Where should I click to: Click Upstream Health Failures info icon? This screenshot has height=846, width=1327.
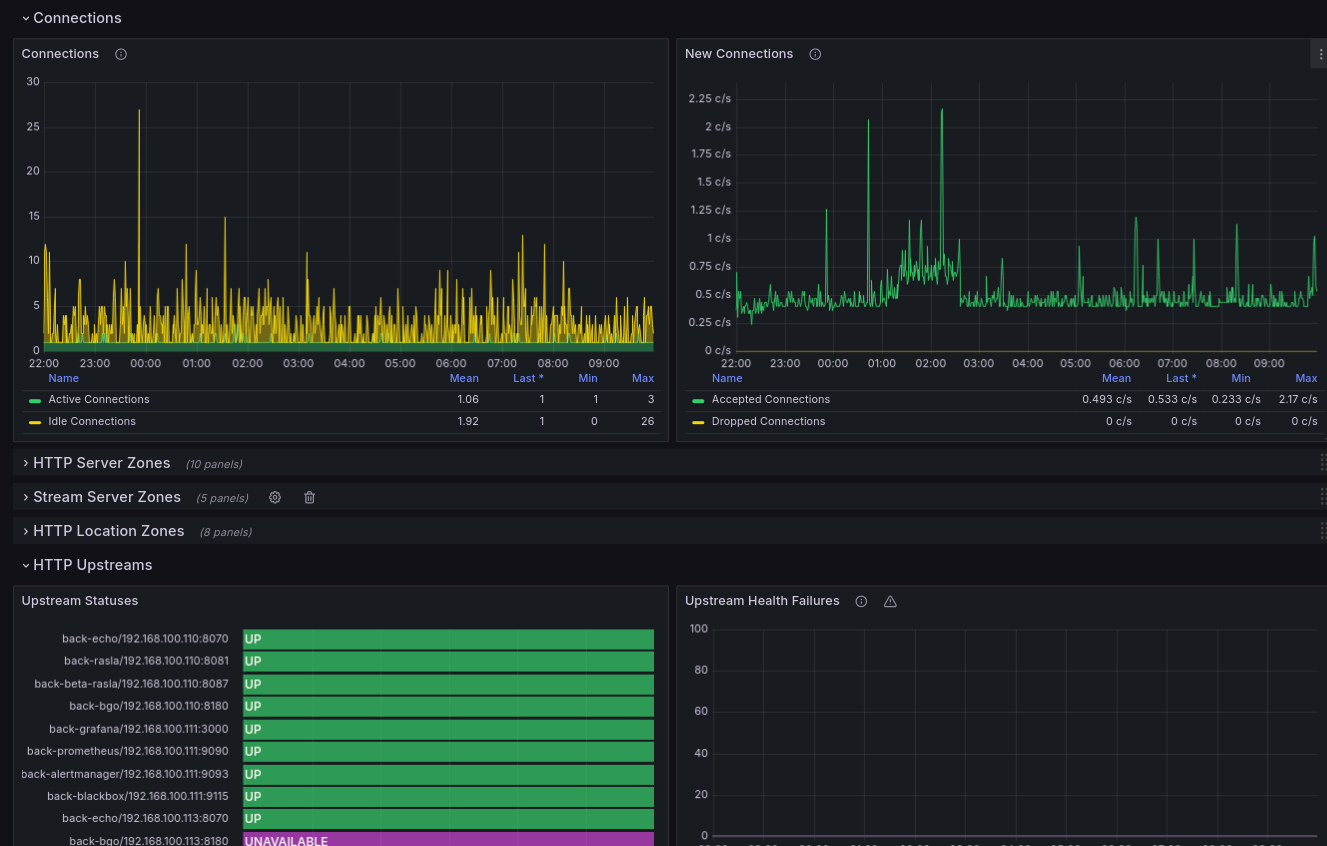pyautogui.click(x=861, y=601)
